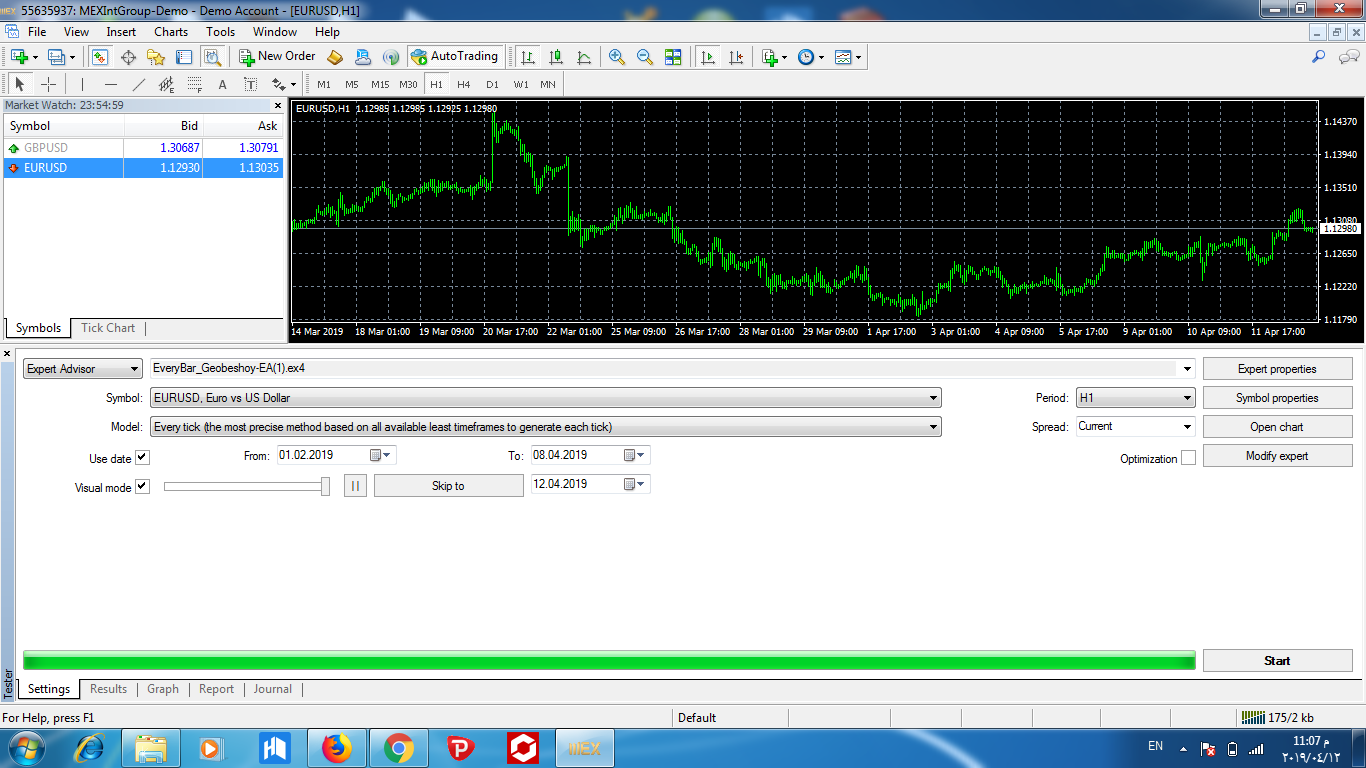The image size is (1366, 768).
Task: Select the horizontal line drawing tool
Action: pos(111,84)
